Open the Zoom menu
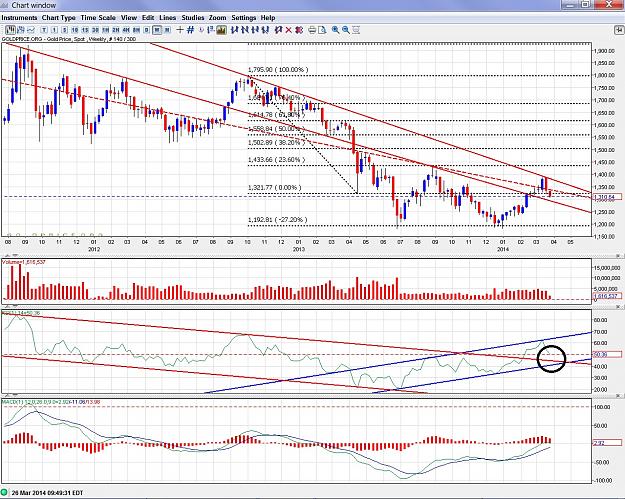The width and height of the screenshot is (625, 499). click(x=217, y=18)
